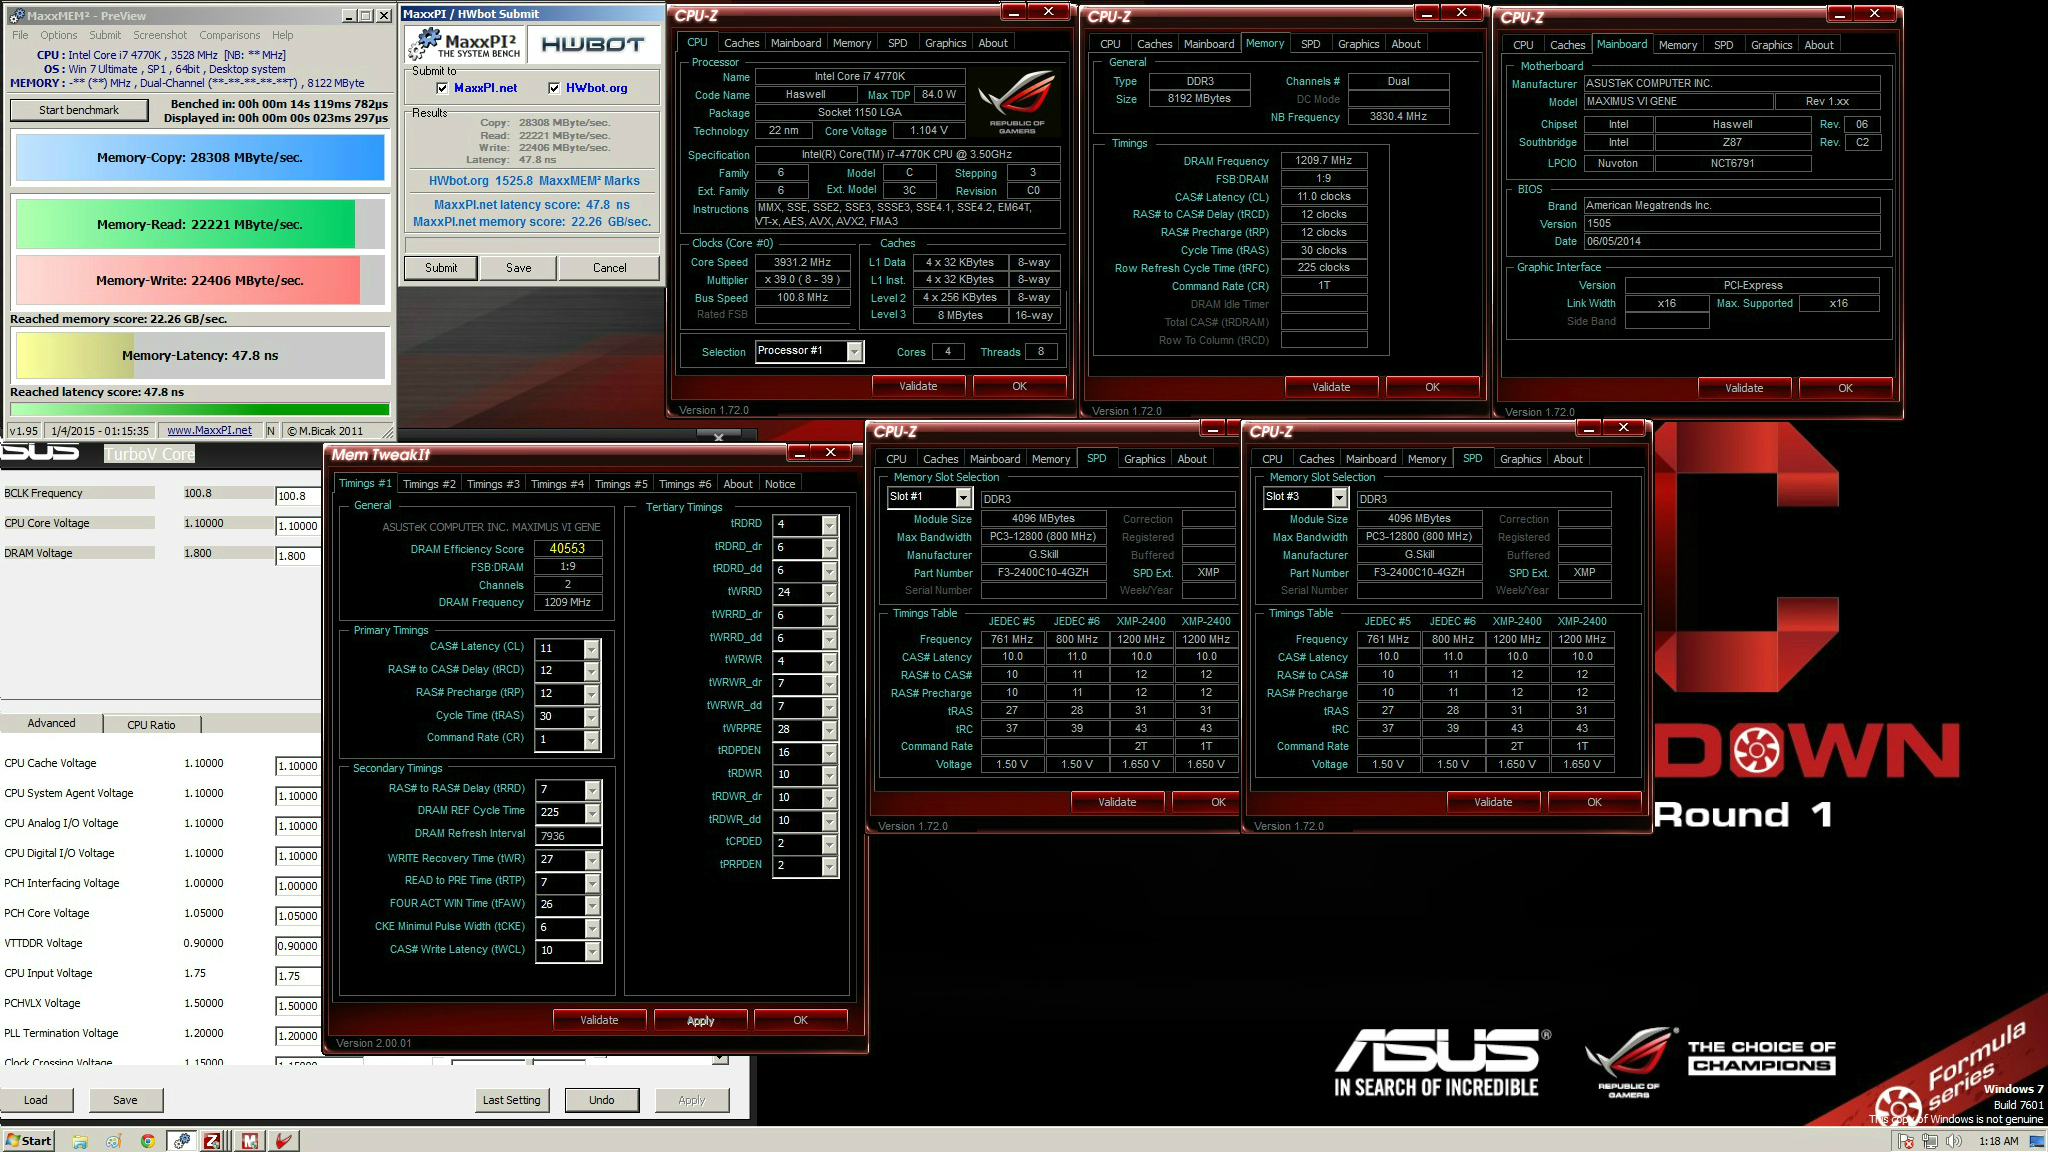
Task: Select the Mem TweakIt taskbar icon
Action: point(249,1141)
